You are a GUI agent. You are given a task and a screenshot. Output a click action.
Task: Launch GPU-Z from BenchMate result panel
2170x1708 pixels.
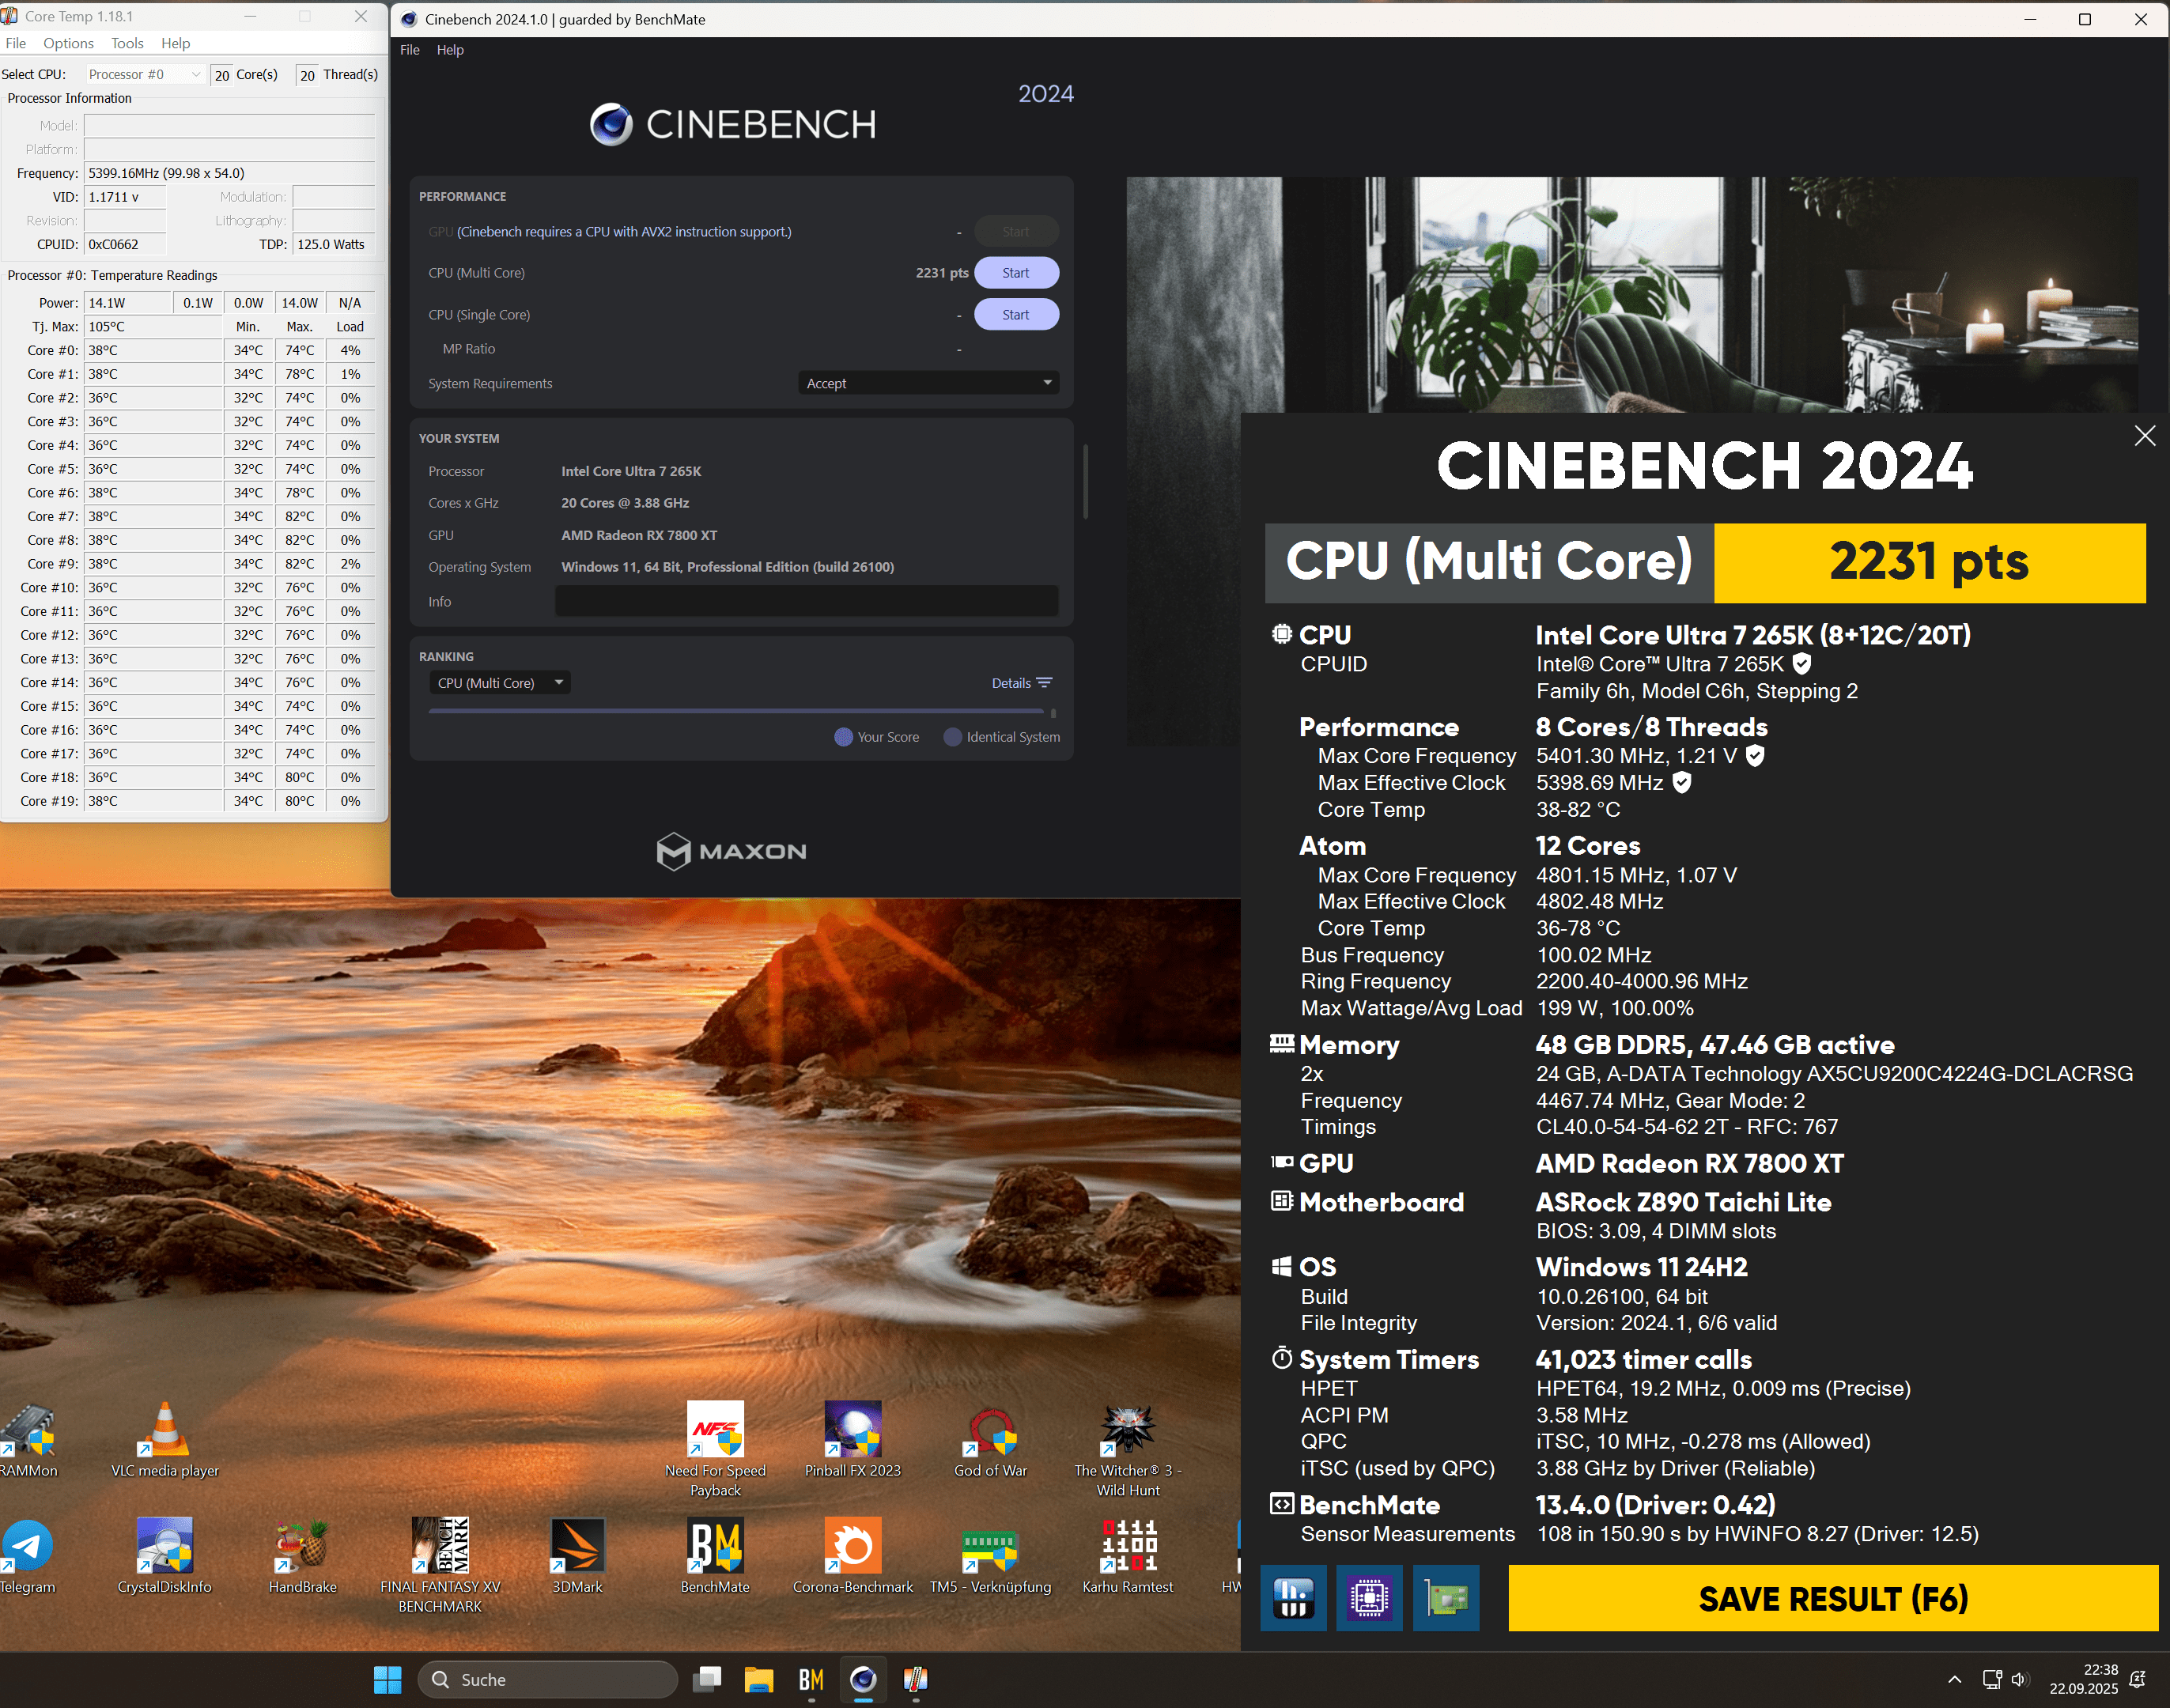tap(1446, 1598)
